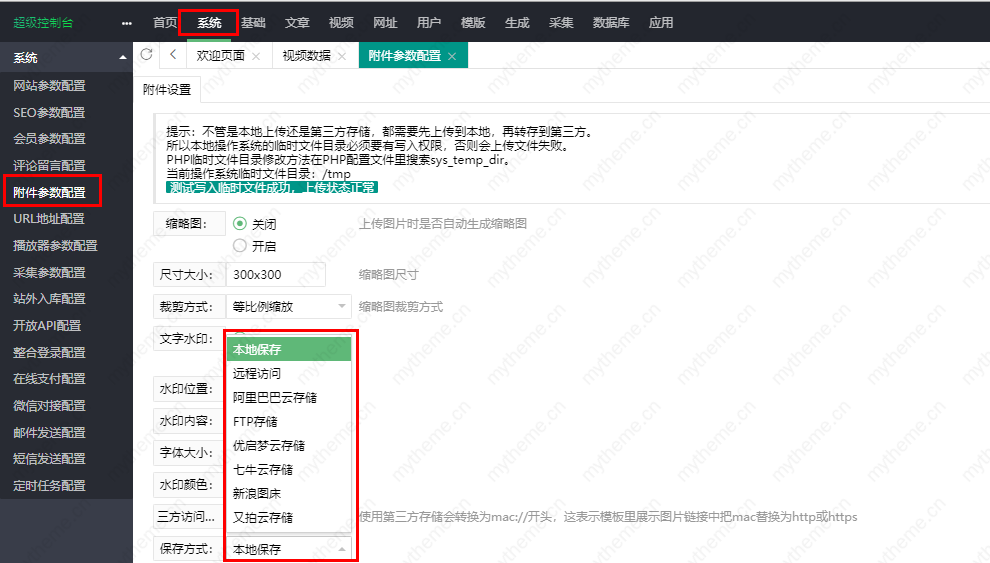Go to 播放器参数配置 in sidebar
This screenshot has width=990, height=563.
tap(55, 245)
